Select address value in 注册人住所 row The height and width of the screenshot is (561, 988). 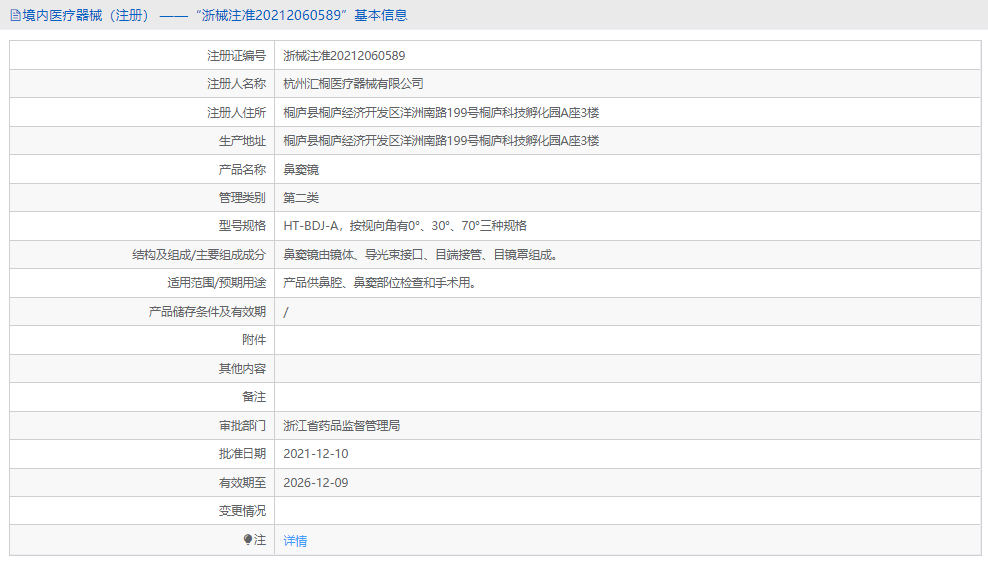click(441, 113)
